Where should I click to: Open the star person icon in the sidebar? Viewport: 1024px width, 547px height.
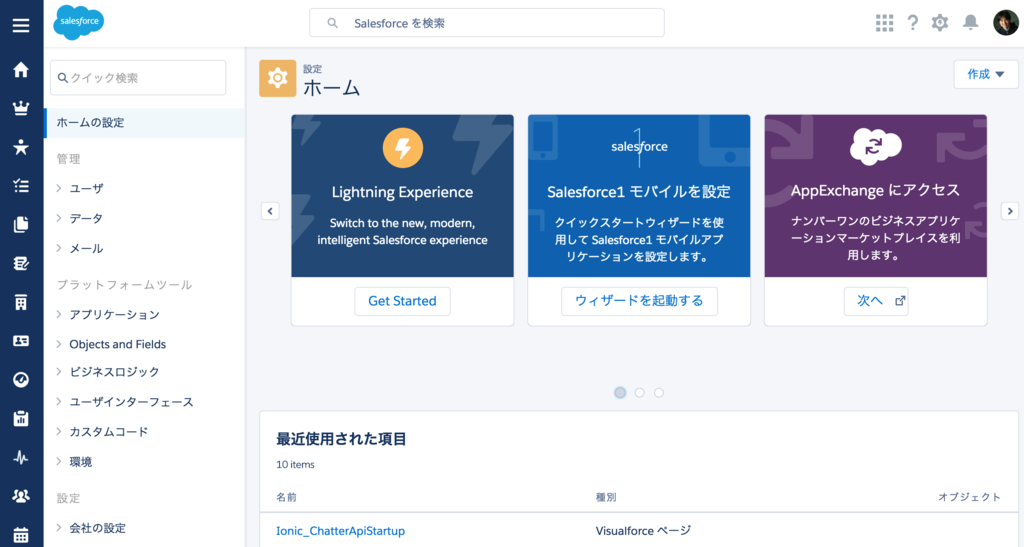click(x=21, y=147)
